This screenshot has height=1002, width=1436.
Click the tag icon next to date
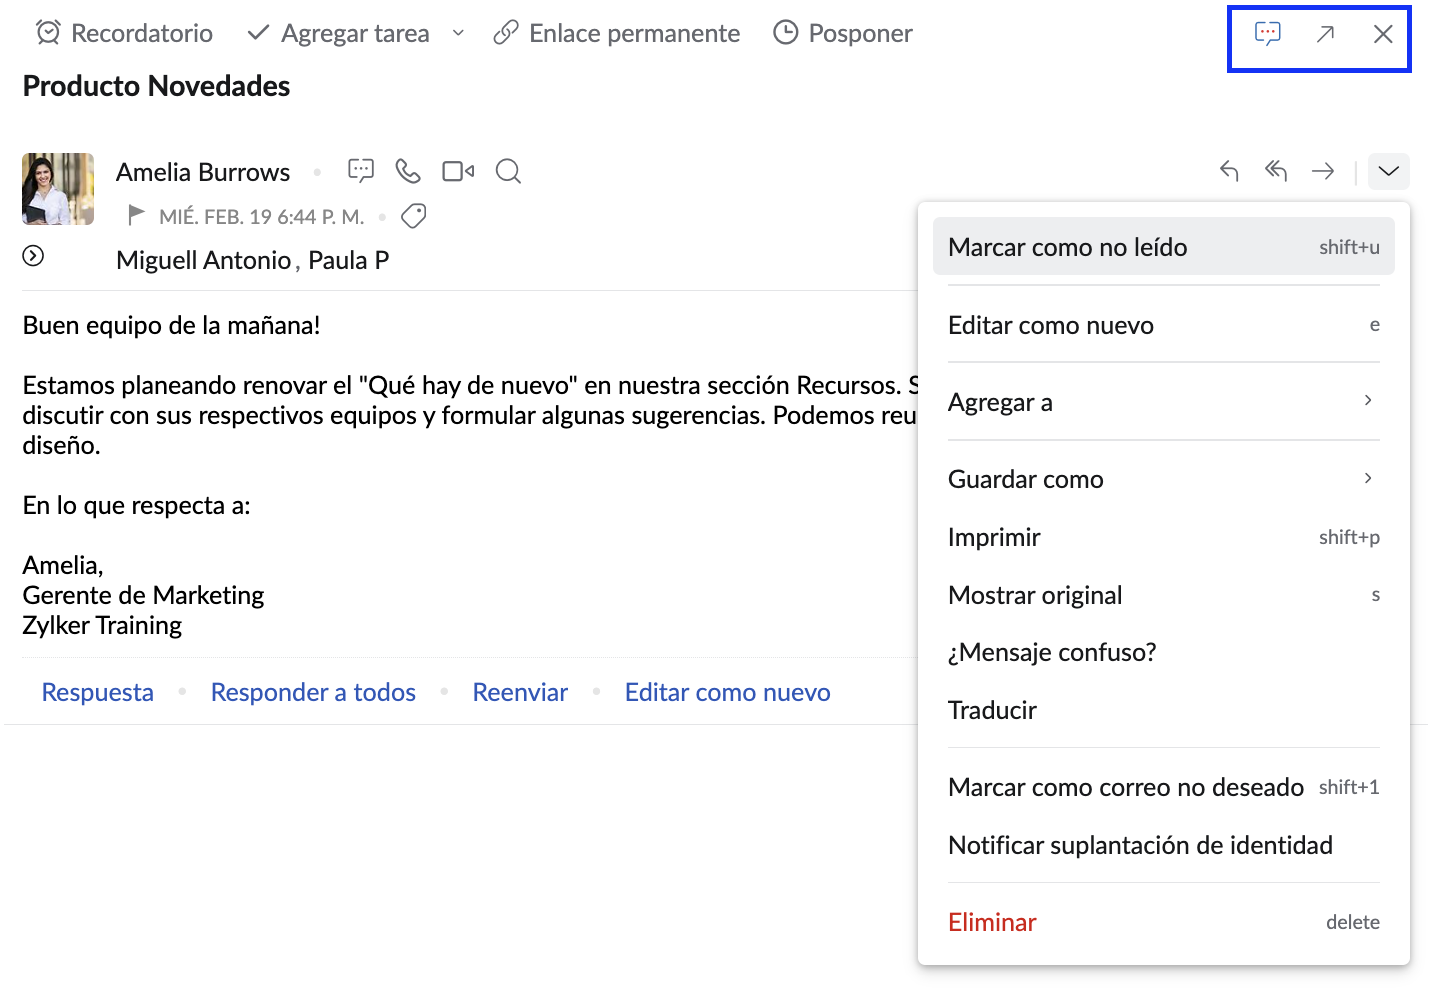point(413,216)
